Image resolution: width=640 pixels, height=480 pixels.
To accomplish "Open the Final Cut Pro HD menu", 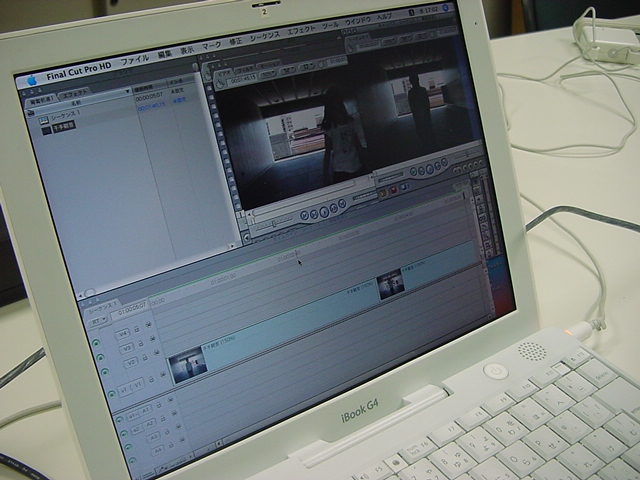I will (x=79, y=71).
